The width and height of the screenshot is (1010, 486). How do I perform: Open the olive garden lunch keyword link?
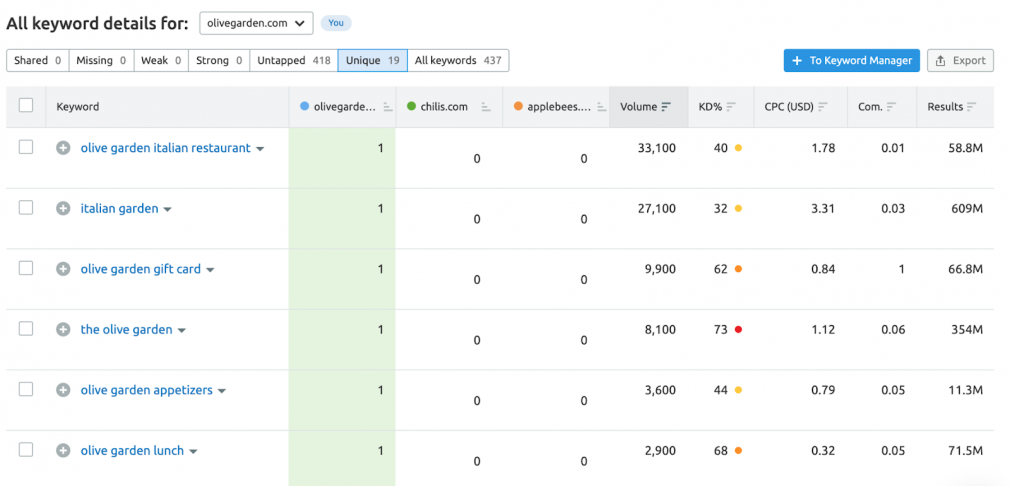point(132,451)
